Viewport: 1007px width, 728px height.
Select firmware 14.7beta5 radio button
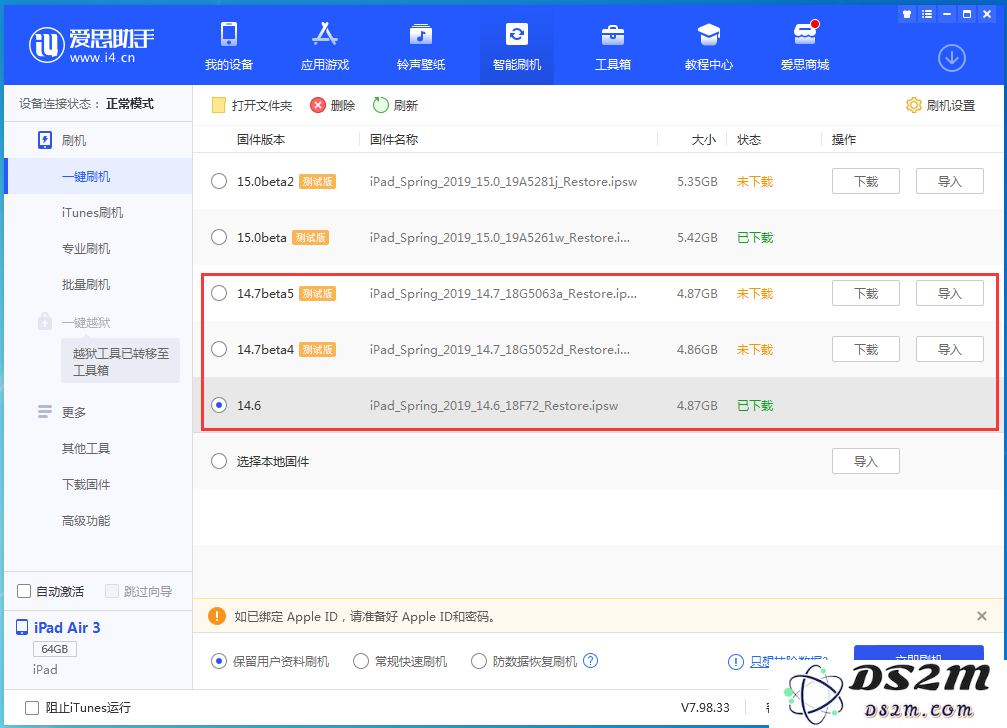(219, 293)
